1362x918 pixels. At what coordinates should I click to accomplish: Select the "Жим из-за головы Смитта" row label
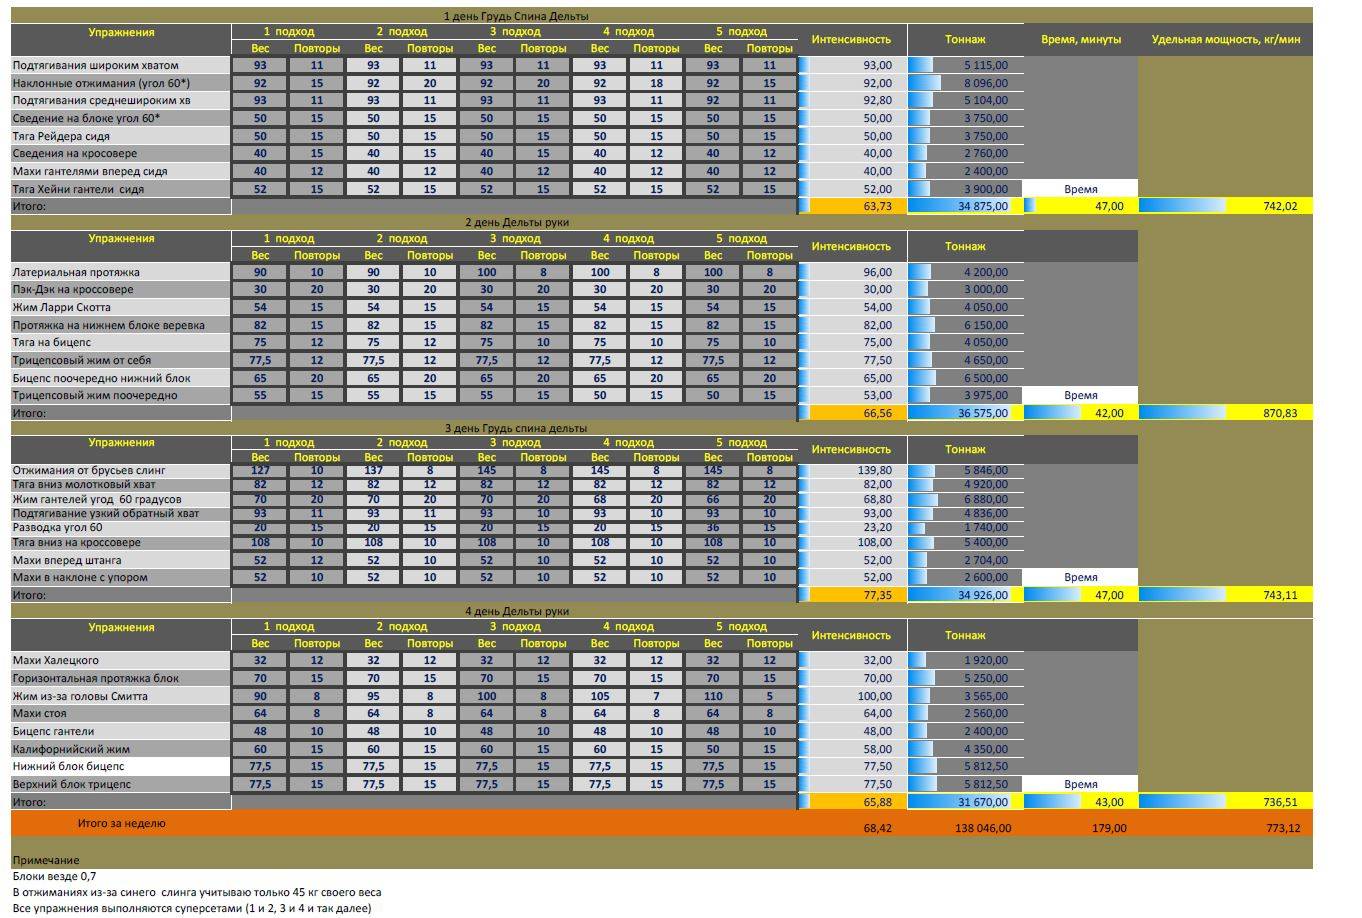click(x=120, y=696)
